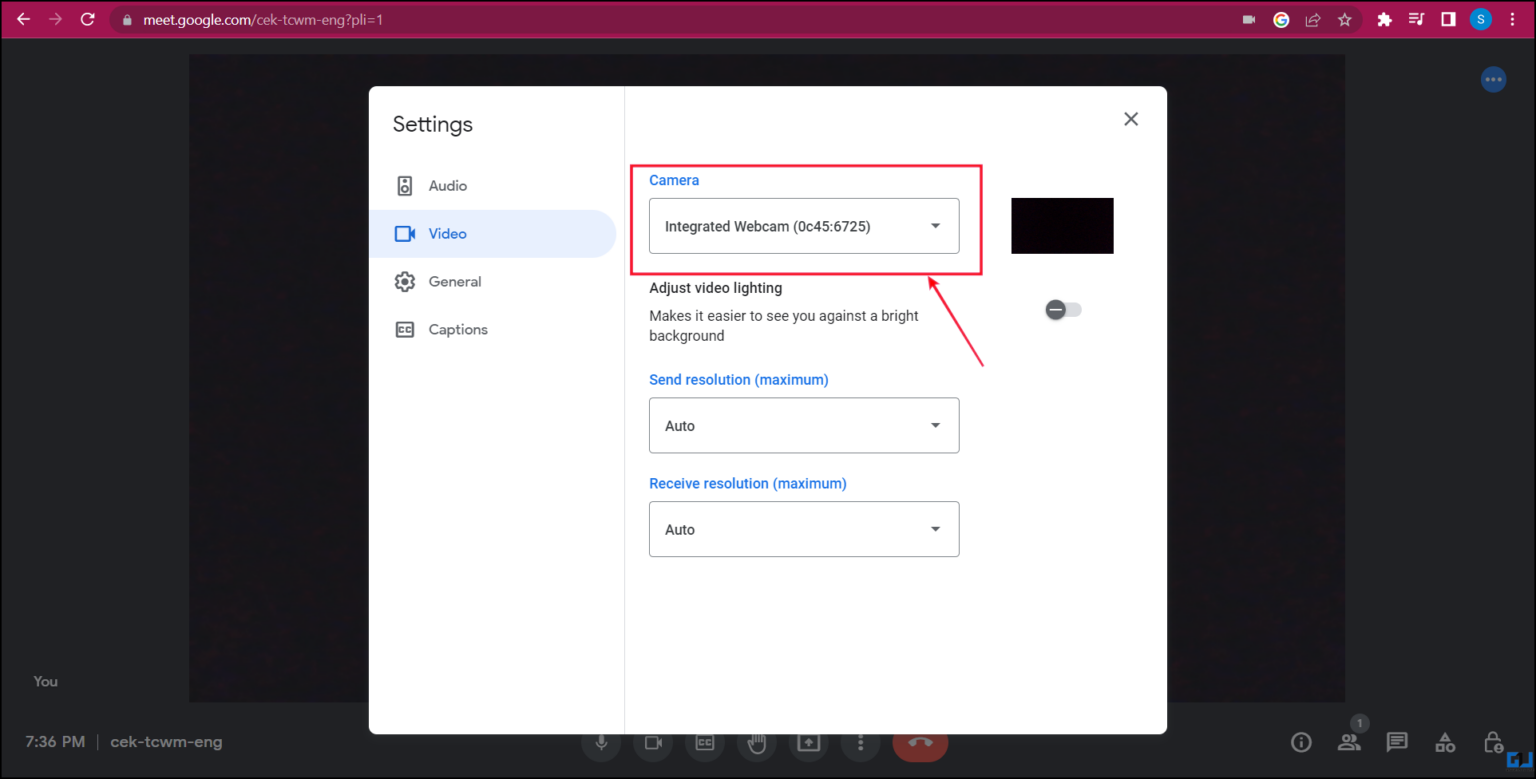Turn off the camera from the bottom toolbar

[x=653, y=742]
